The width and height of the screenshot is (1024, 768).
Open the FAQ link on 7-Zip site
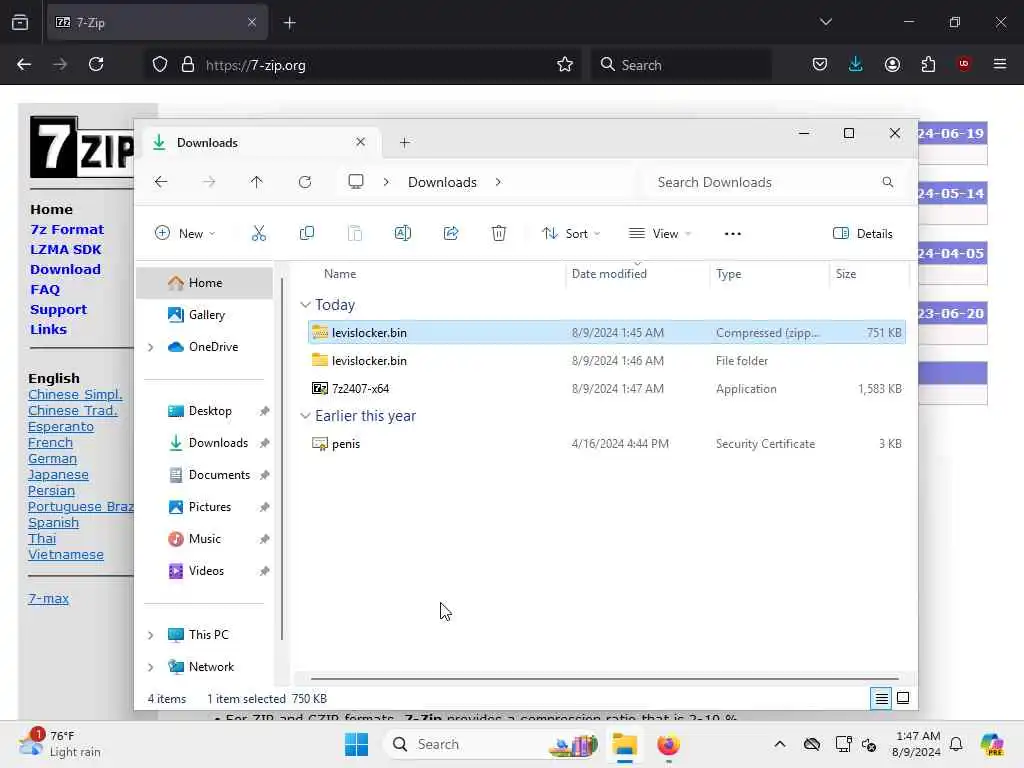[x=44, y=289]
